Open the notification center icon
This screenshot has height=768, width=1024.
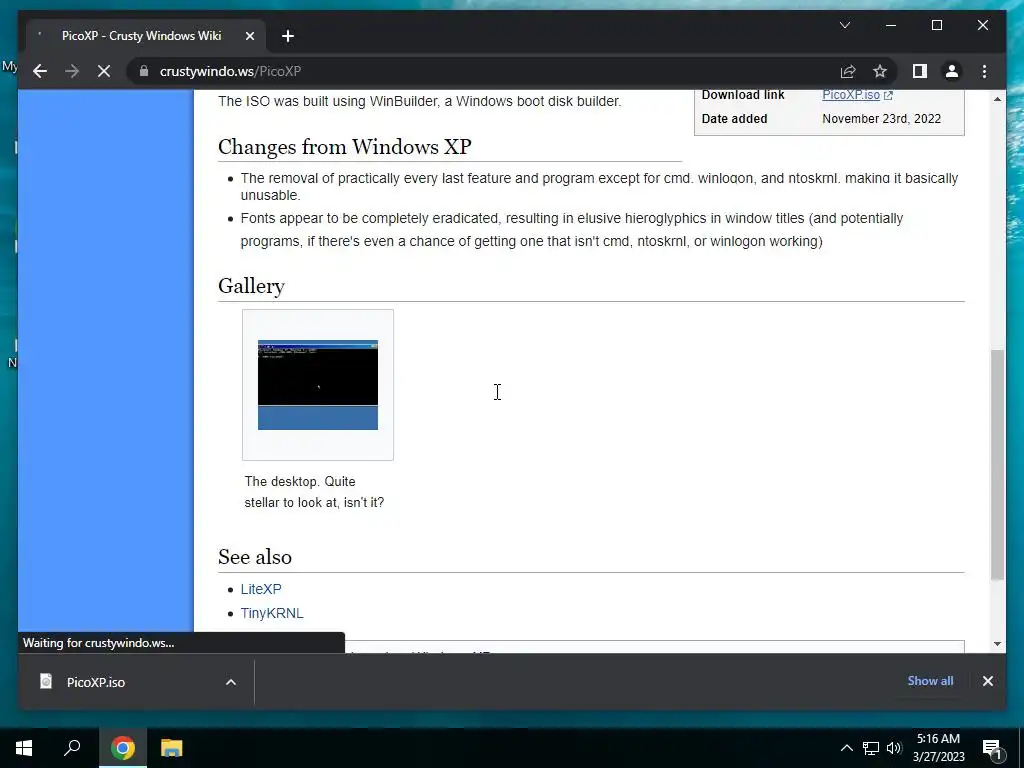(x=992, y=748)
